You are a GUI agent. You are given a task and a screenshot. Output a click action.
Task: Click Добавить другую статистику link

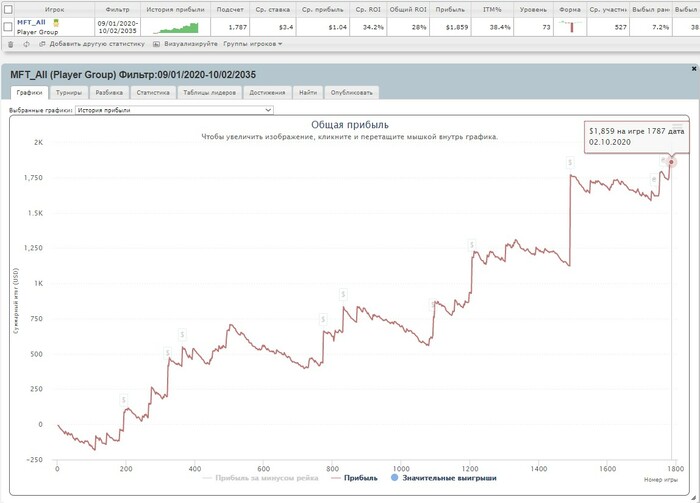(97, 44)
